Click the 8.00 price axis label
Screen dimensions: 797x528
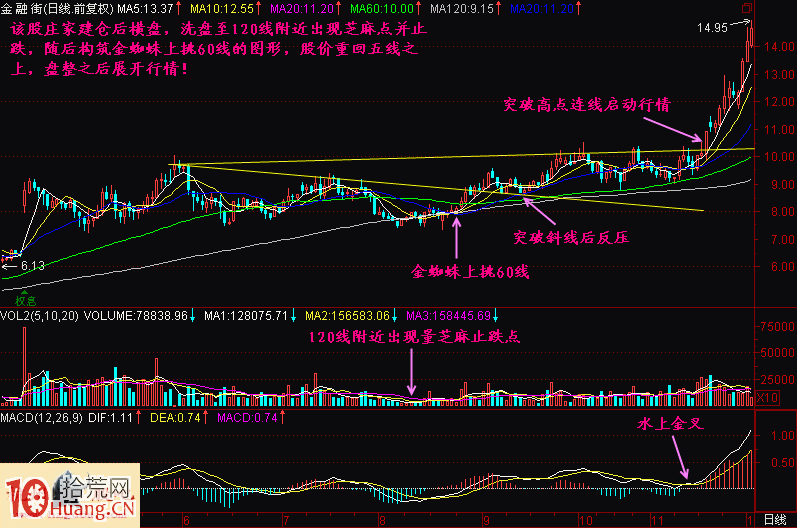[x=782, y=211]
